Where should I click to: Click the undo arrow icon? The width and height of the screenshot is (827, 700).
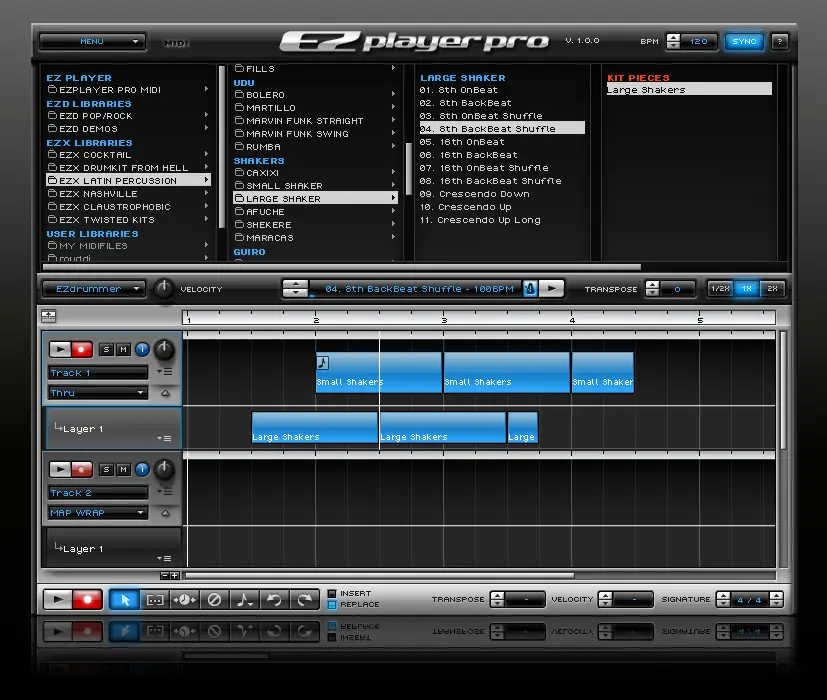tap(274, 600)
